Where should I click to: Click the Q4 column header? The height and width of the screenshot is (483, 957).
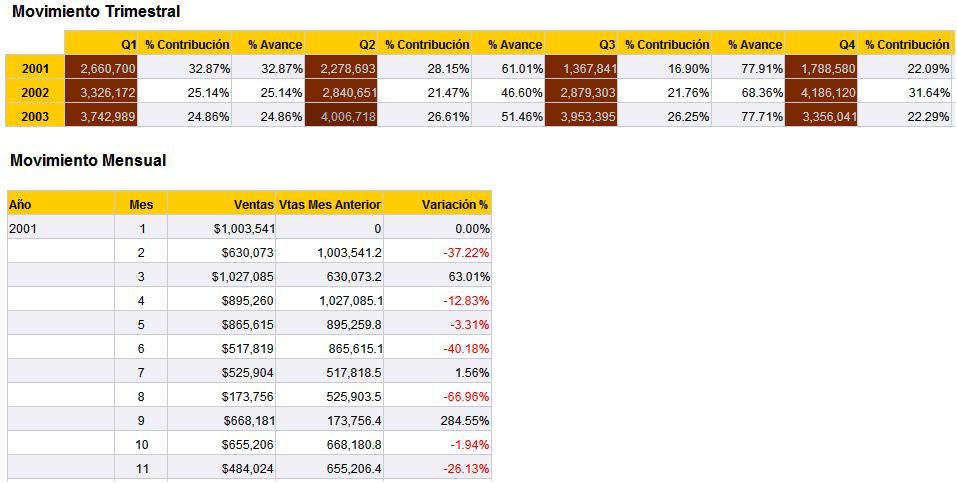coord(821,44)
